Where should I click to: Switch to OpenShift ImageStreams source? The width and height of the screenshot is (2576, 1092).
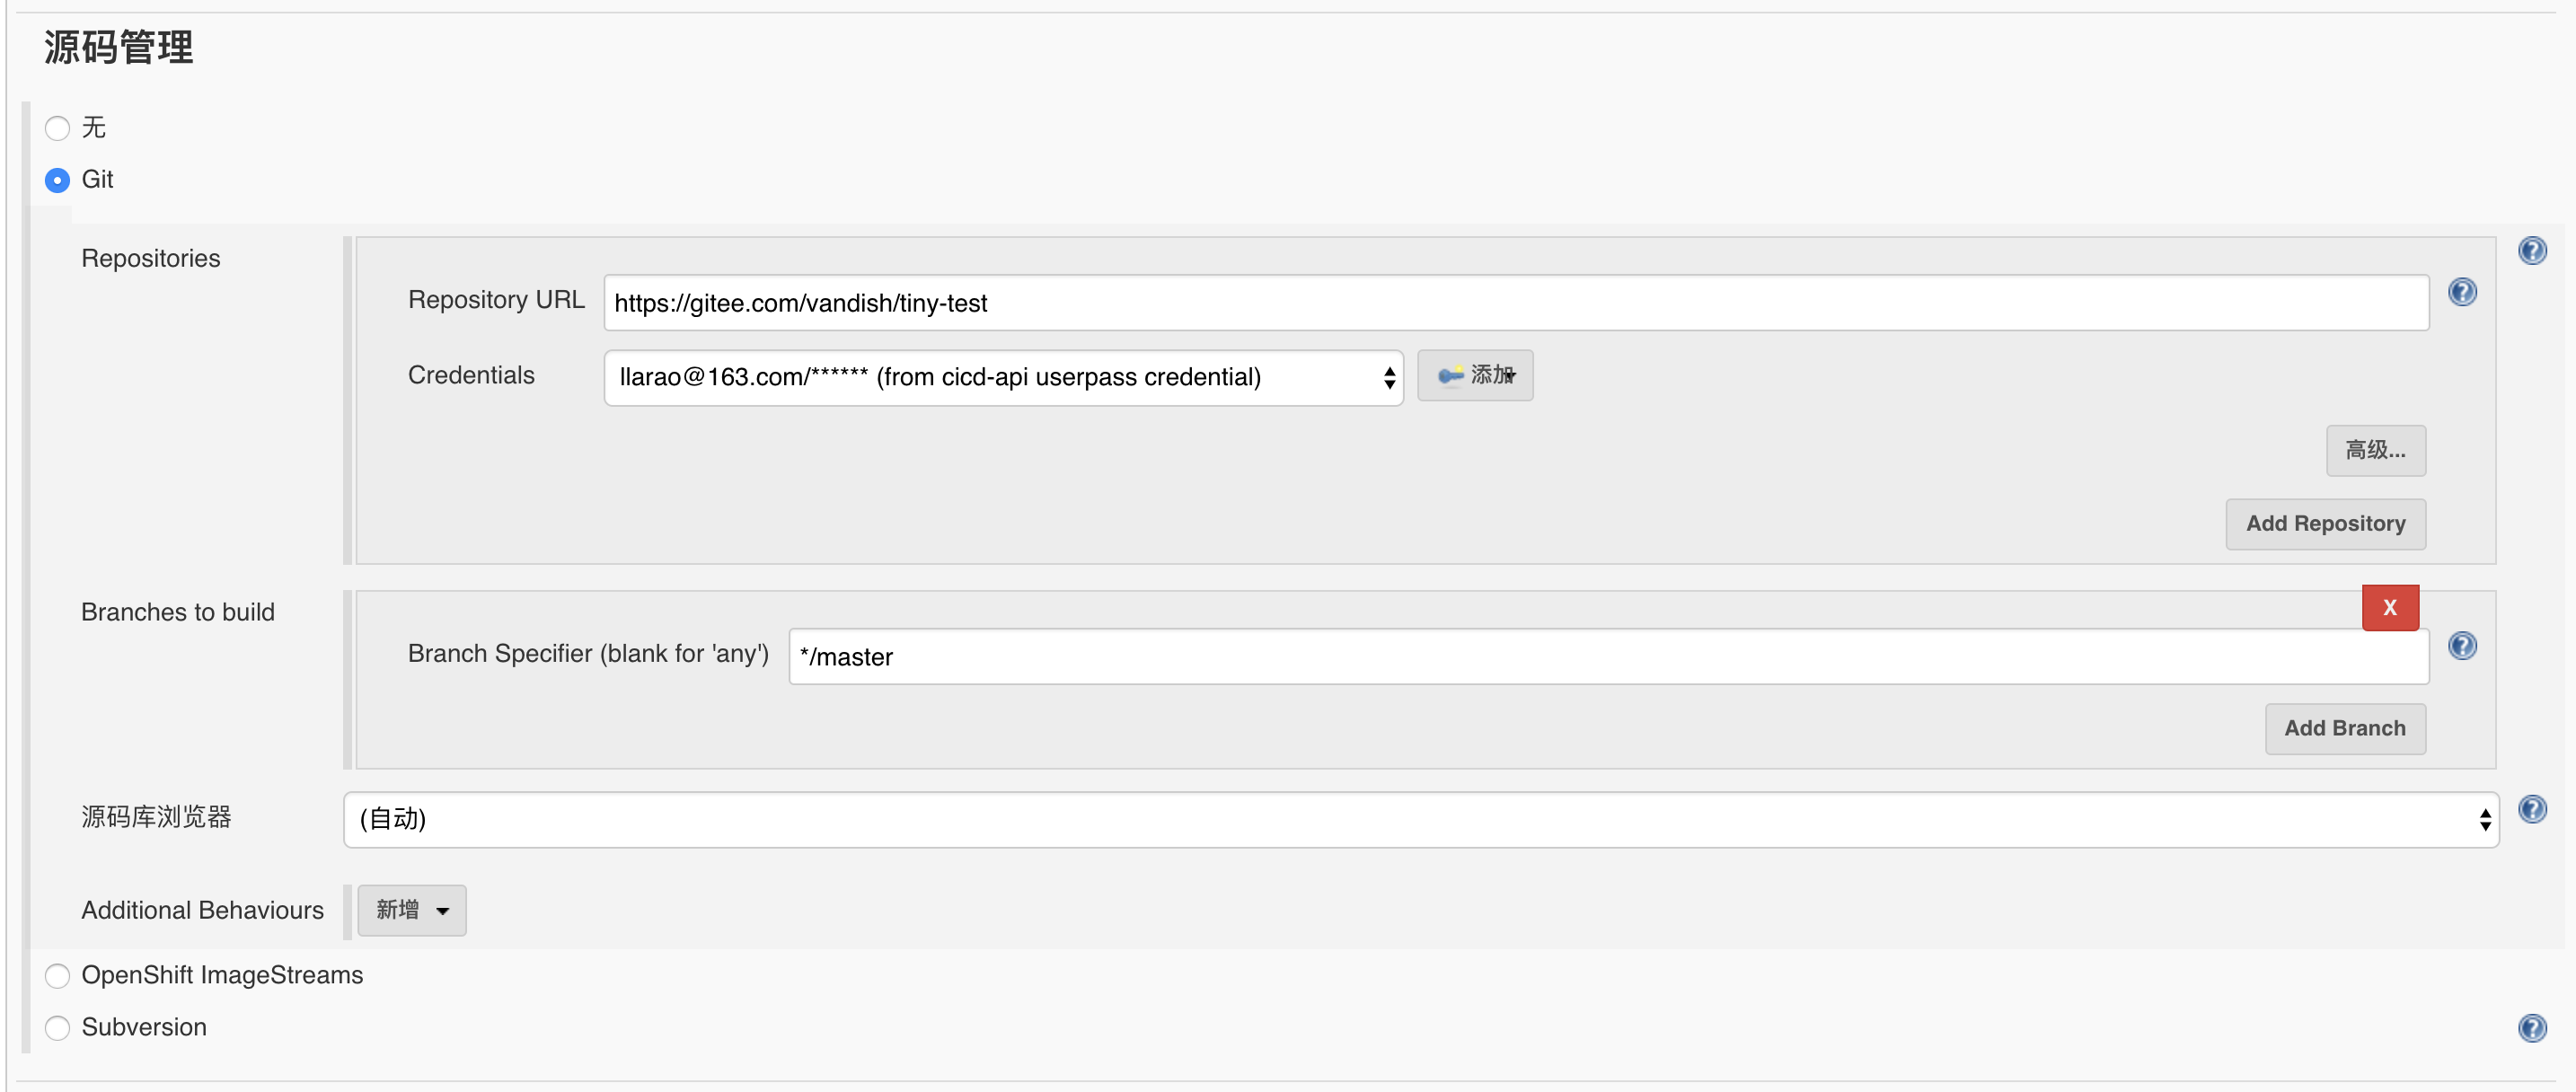click(57, 976)
